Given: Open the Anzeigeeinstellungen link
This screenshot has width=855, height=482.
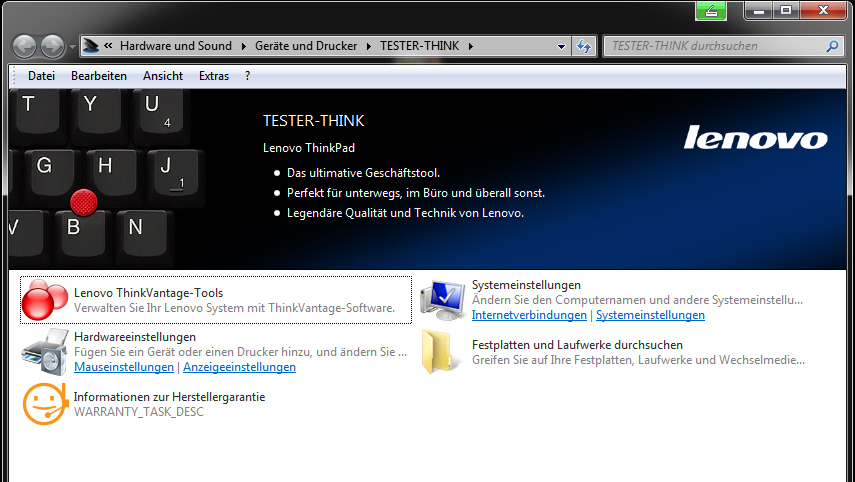Looking at the screenshot, I should tap(239, 367).
